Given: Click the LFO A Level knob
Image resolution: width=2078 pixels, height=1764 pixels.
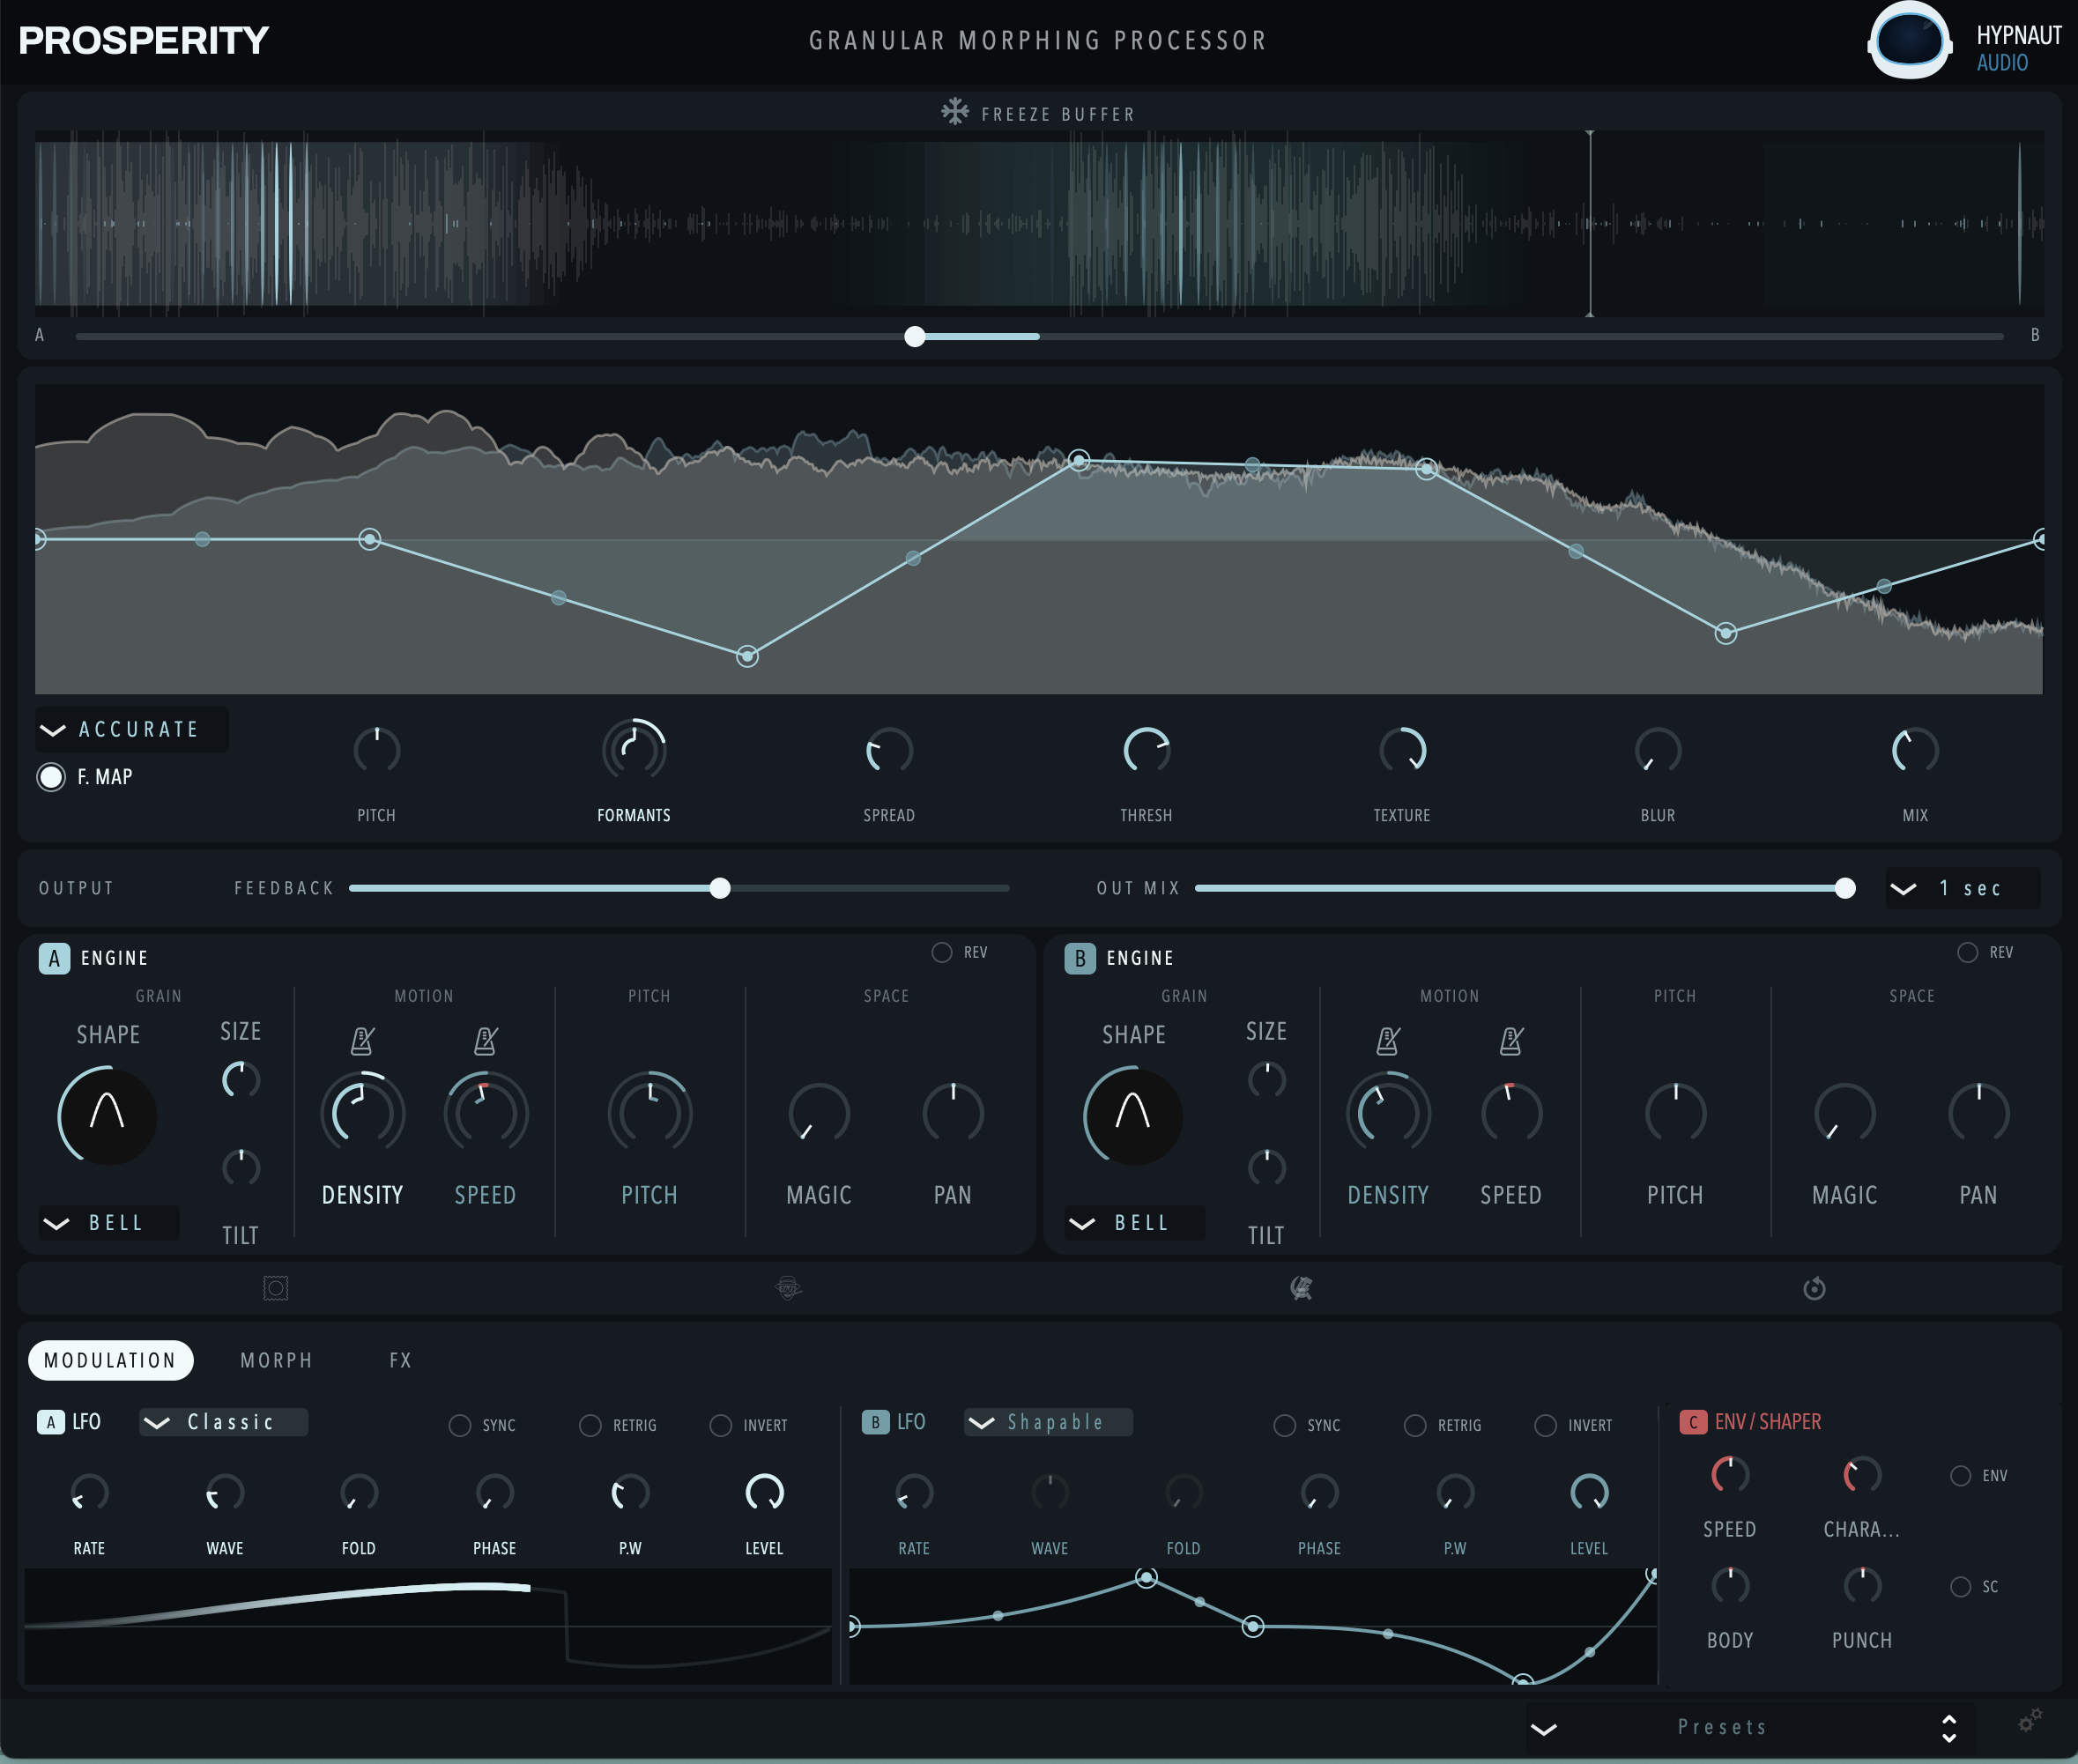Looking at the screenshot, I should click(x=765, y=1493).
